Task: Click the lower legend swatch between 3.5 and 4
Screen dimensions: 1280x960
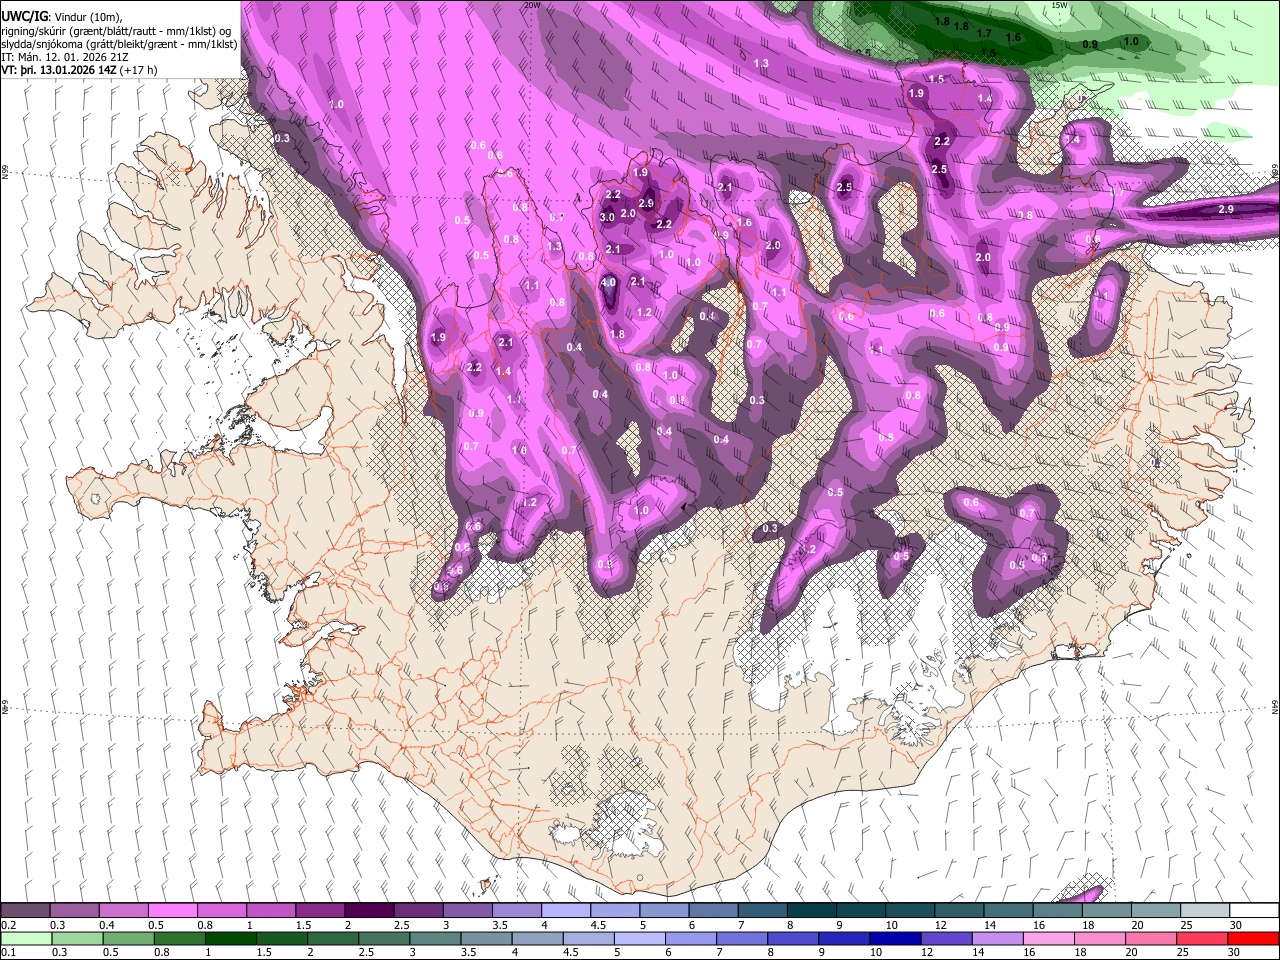Action: point(485,938)
